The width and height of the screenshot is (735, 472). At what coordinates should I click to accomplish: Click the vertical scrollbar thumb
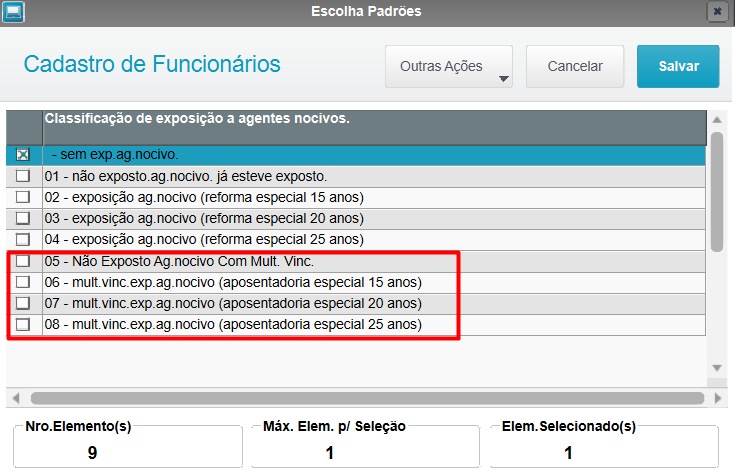tap(717, 192)
